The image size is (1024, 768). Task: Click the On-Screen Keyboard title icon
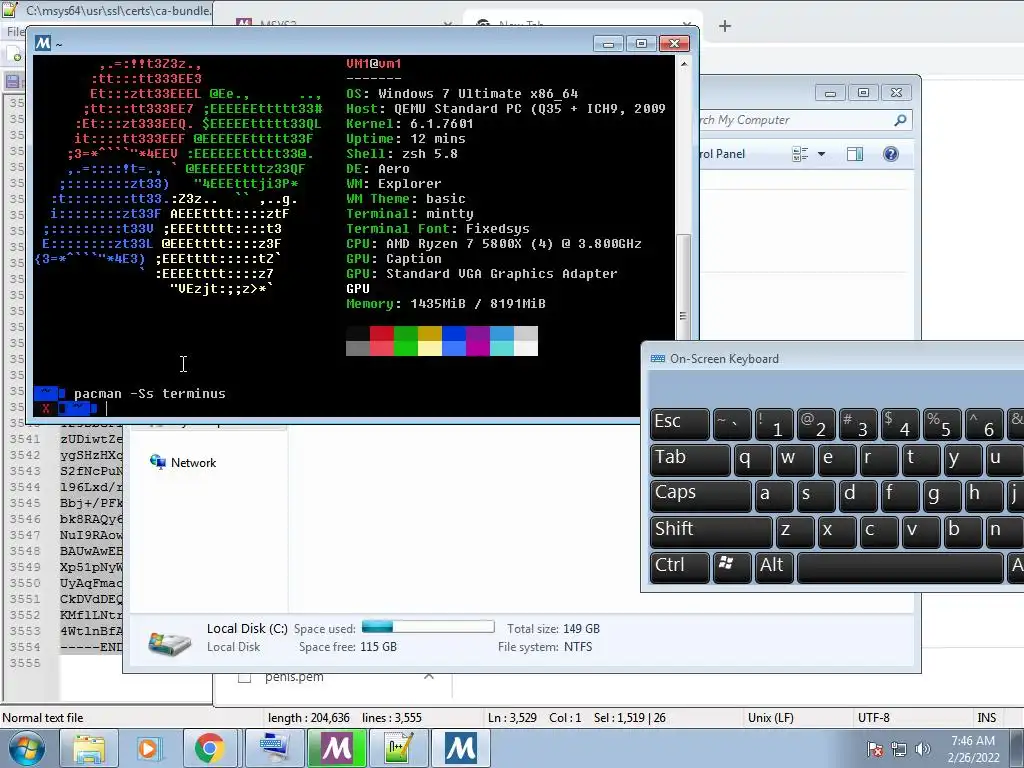point(658,359)
